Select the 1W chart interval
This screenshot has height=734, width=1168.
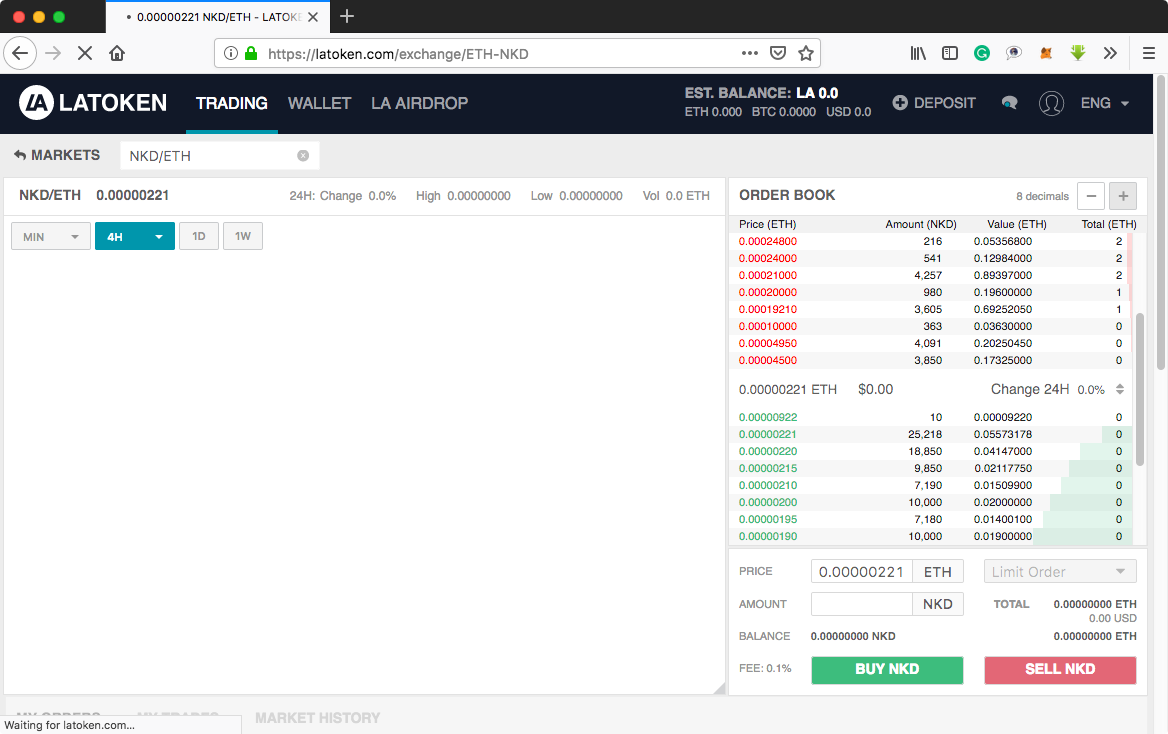[x=243, y=236]
